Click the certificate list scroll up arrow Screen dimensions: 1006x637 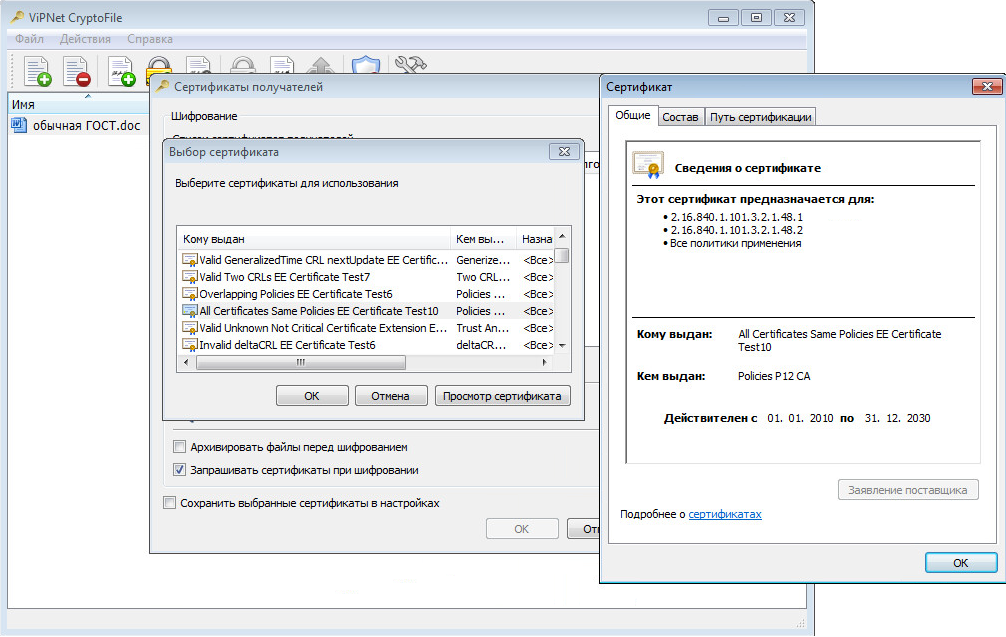tap(562, 236)
